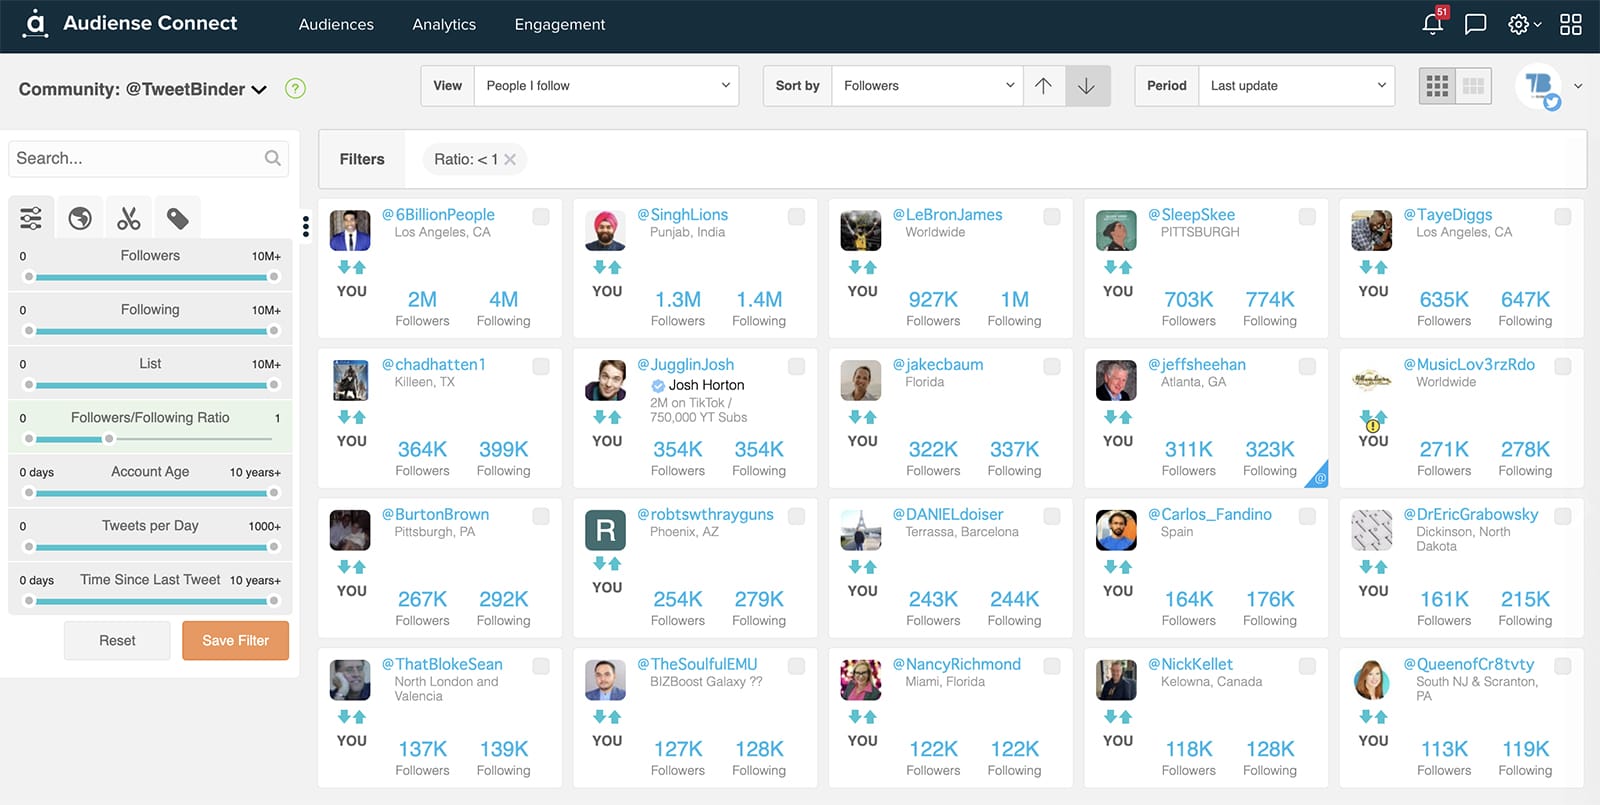Adjust the Tweets per Day slider
This screenshot has height=805, width=1600.
151,547
